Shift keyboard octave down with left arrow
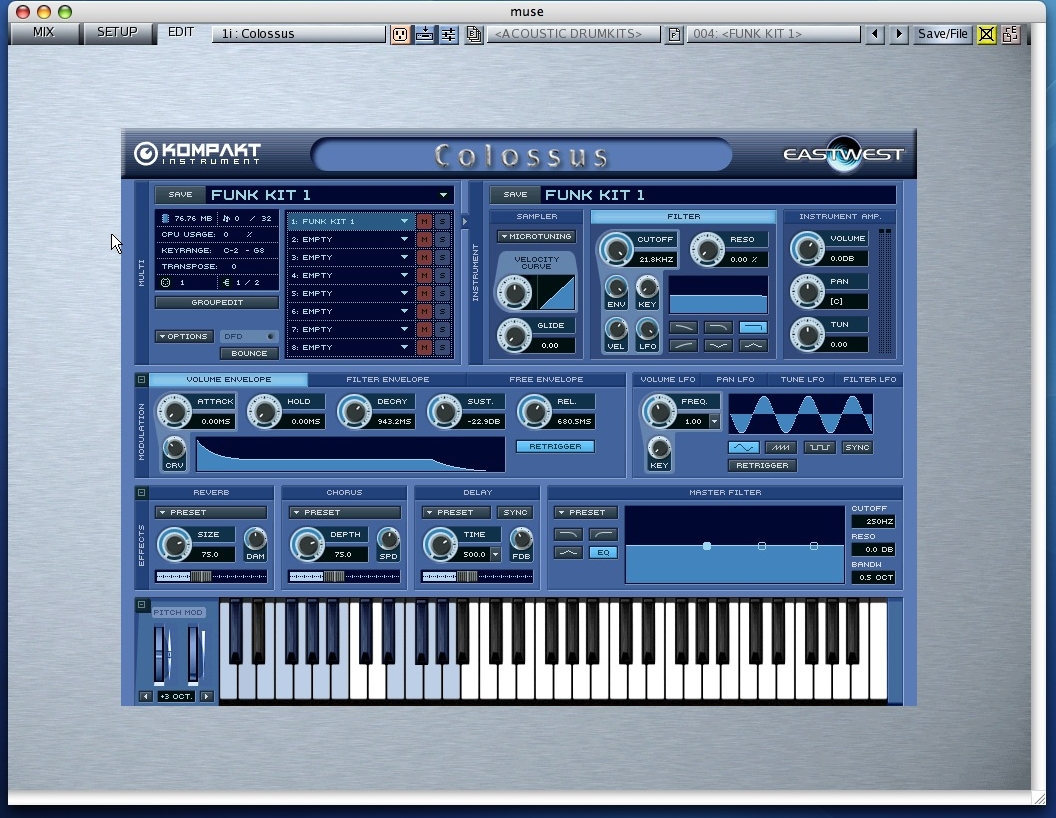 145,696
